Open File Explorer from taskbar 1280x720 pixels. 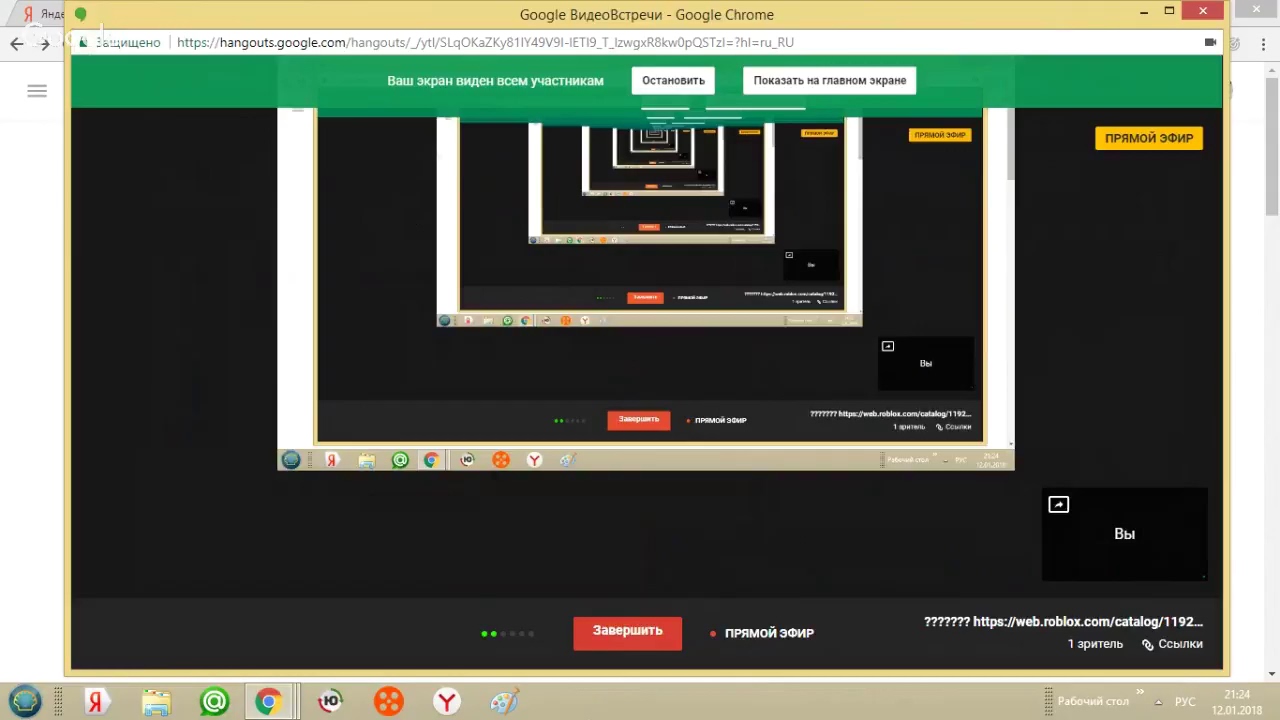click(156, 701)
